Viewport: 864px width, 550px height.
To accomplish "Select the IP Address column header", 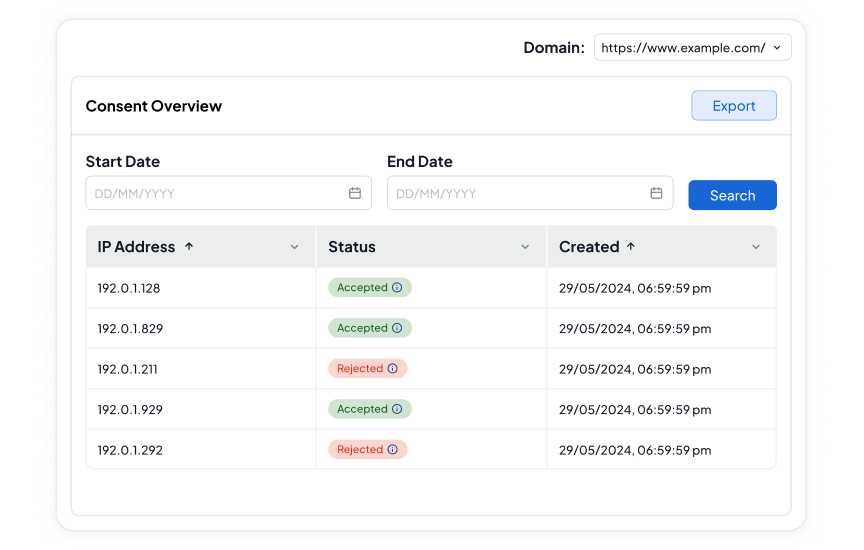I will pyautogui.click(x=201, y=246).
